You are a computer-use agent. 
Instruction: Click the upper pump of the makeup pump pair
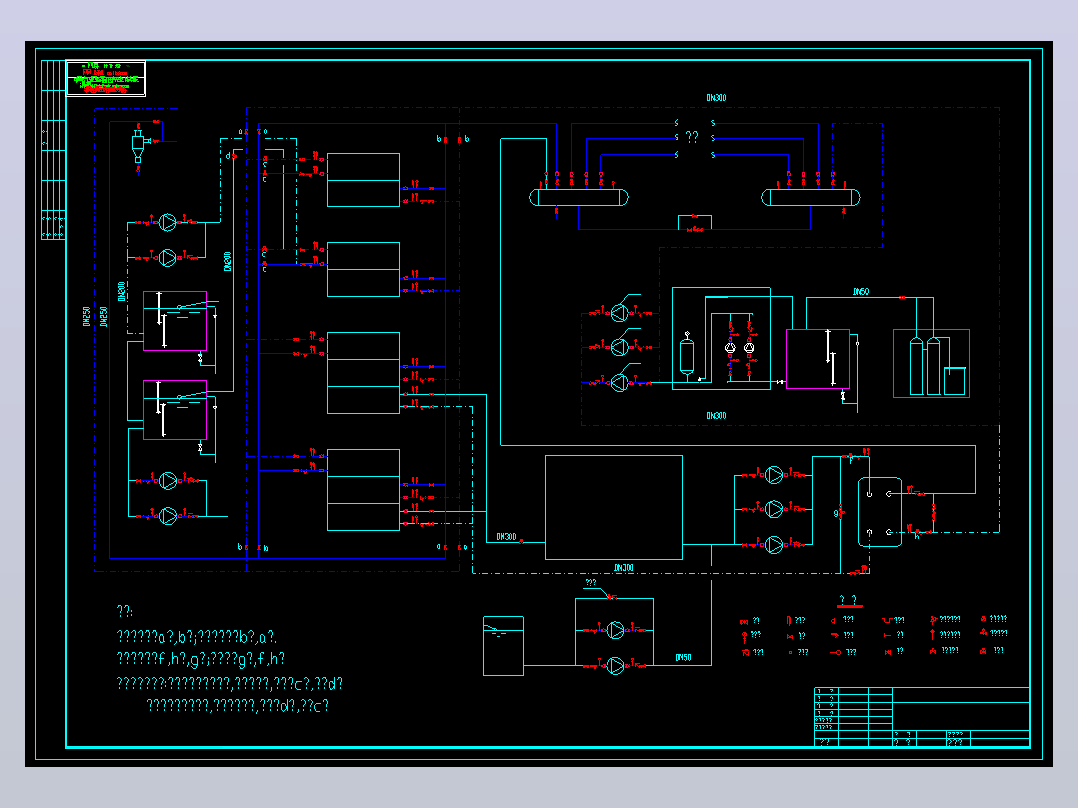tap(615, 630)
